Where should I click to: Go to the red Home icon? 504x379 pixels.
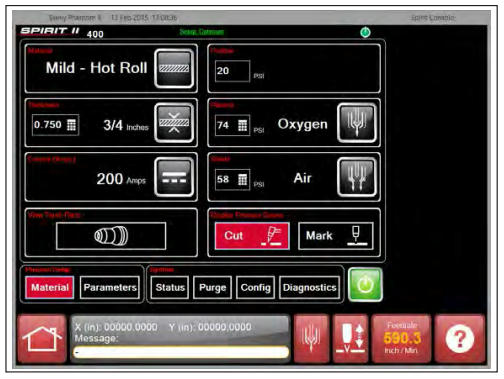click(42, 339)
